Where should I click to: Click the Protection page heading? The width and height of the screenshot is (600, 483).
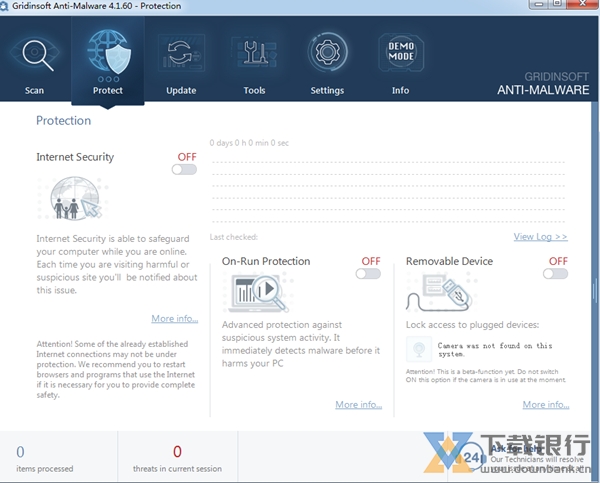click(64, 121)
